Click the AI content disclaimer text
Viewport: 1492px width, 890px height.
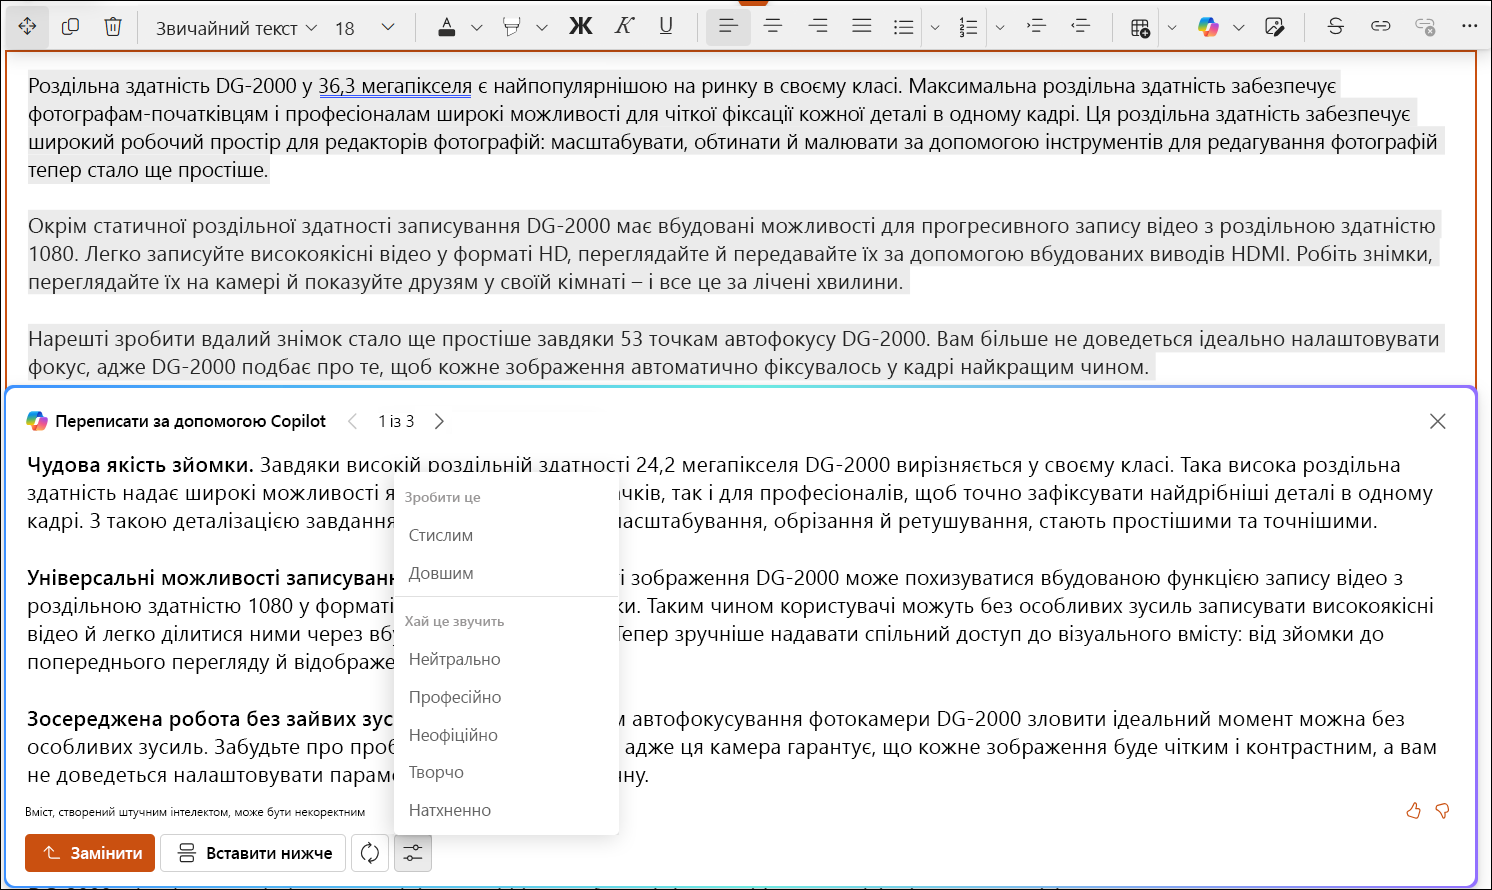(195, 812)
